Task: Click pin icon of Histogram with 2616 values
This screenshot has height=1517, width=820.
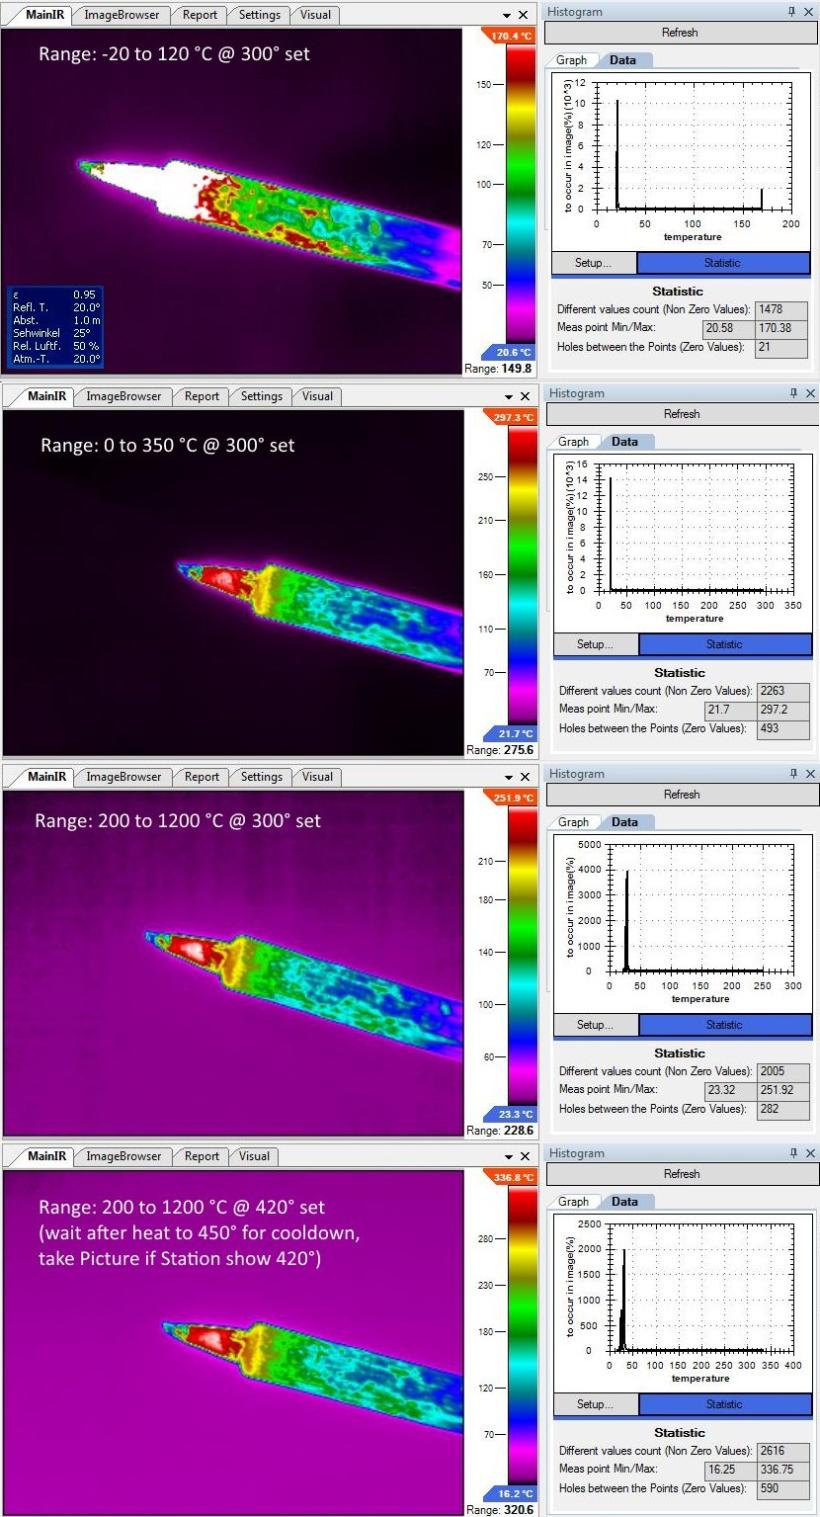Action: pyautogui.click(x=792, y=1154)
